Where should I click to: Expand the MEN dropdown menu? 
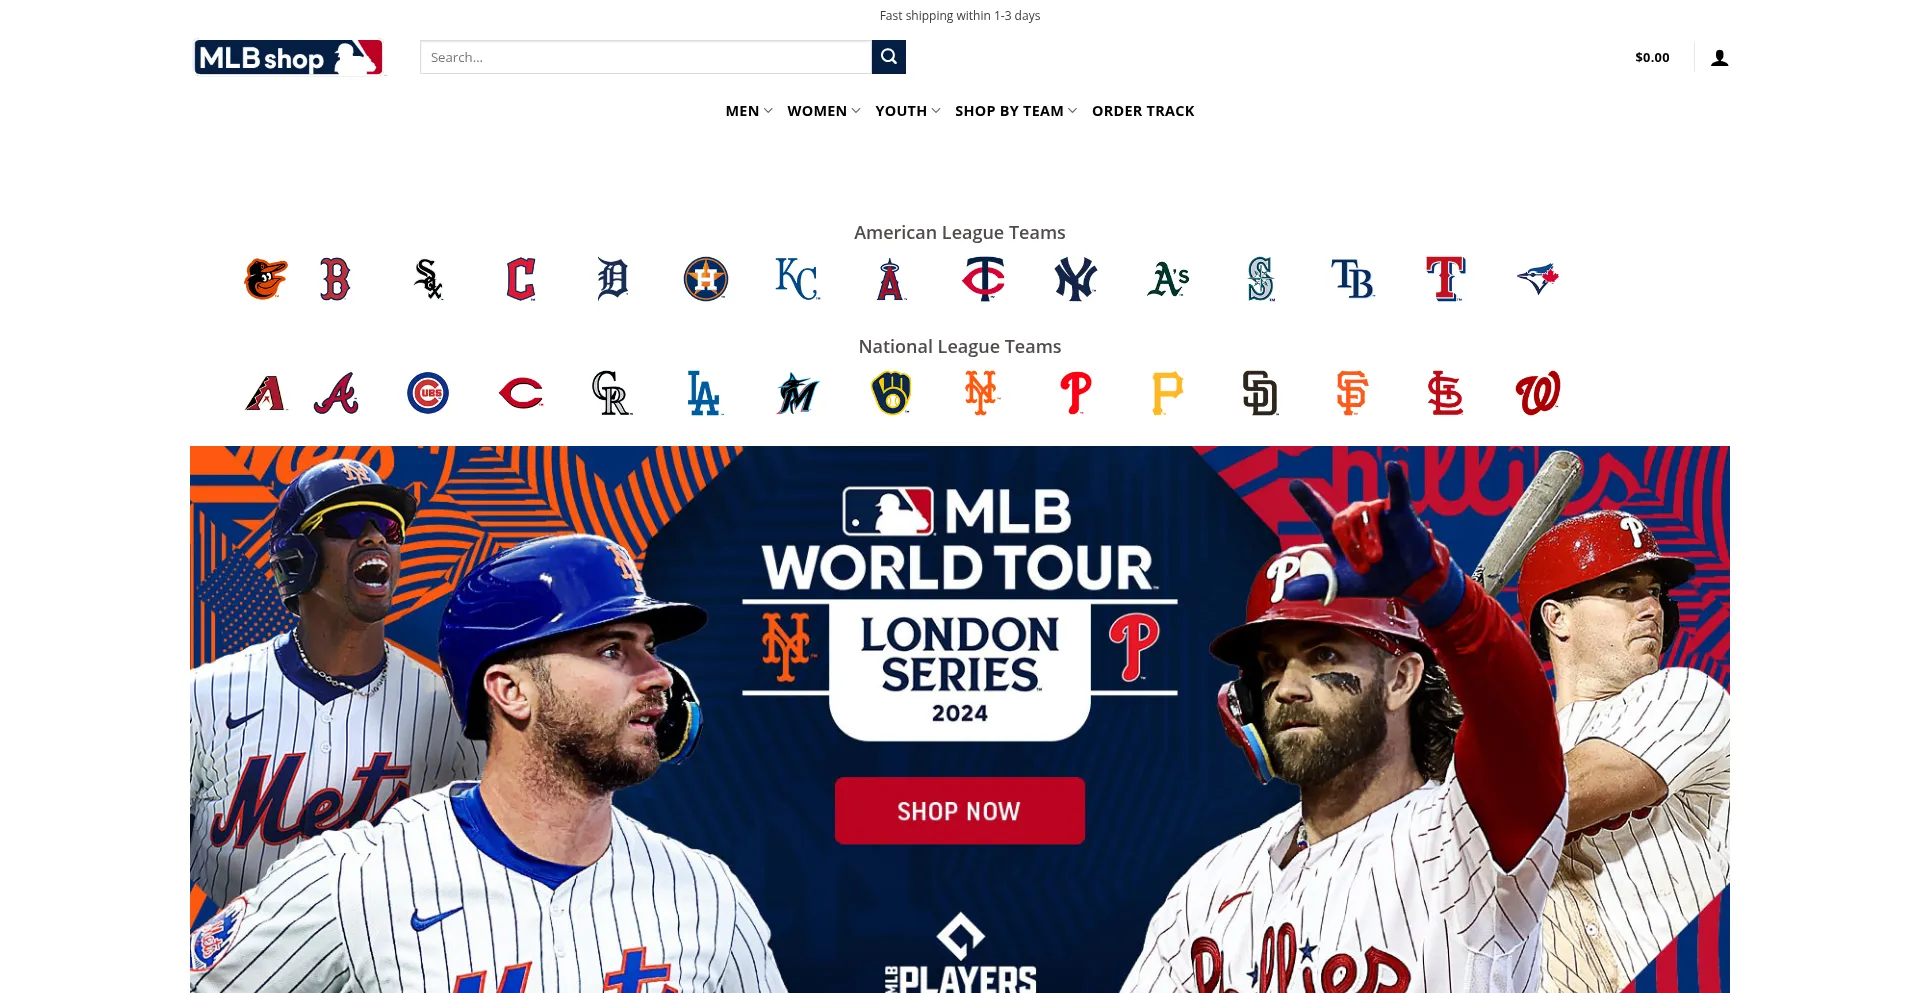coord(749,111)
